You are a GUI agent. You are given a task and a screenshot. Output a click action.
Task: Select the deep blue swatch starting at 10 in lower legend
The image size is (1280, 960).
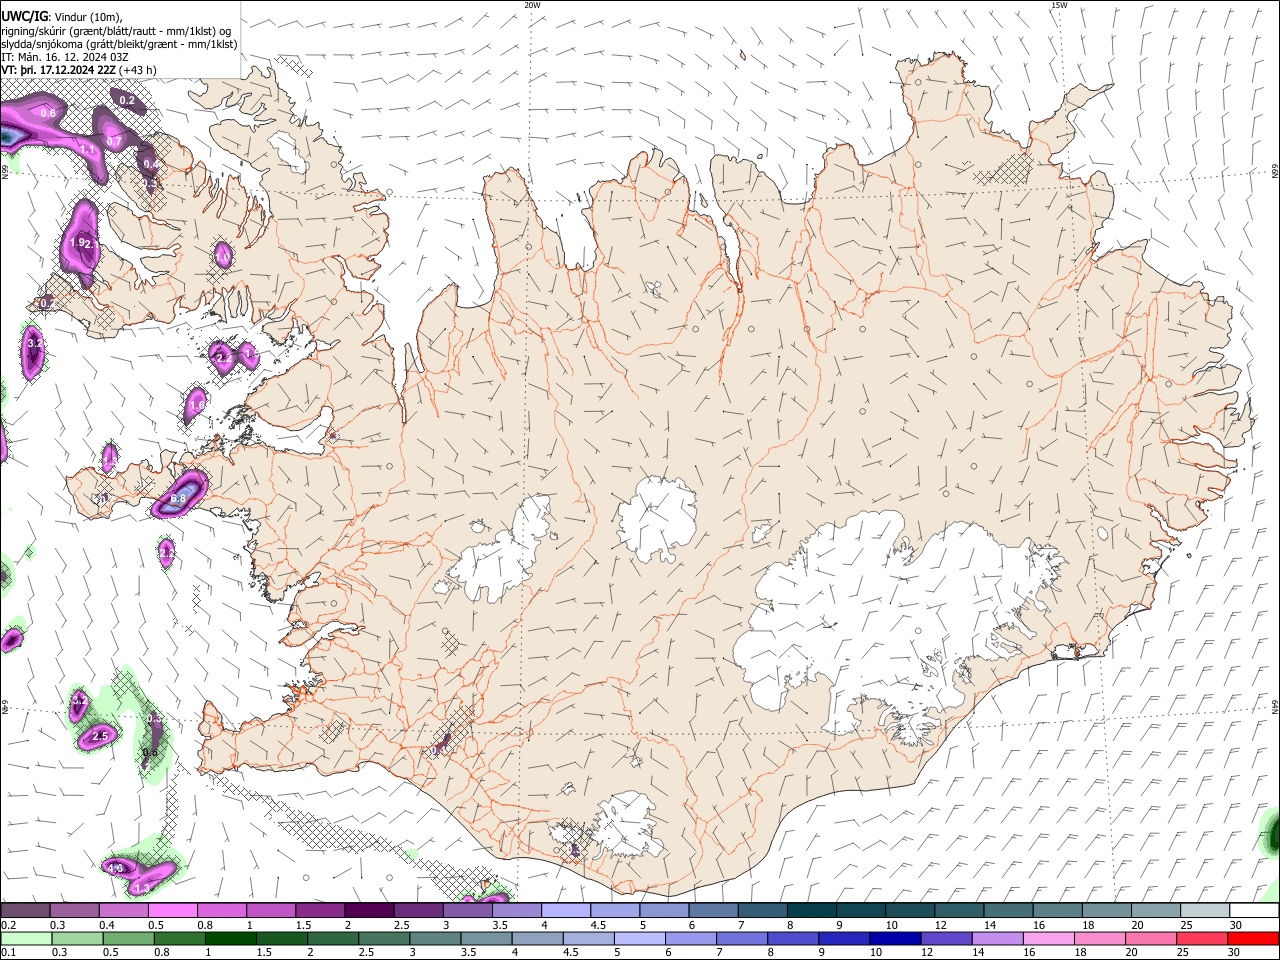894,938
